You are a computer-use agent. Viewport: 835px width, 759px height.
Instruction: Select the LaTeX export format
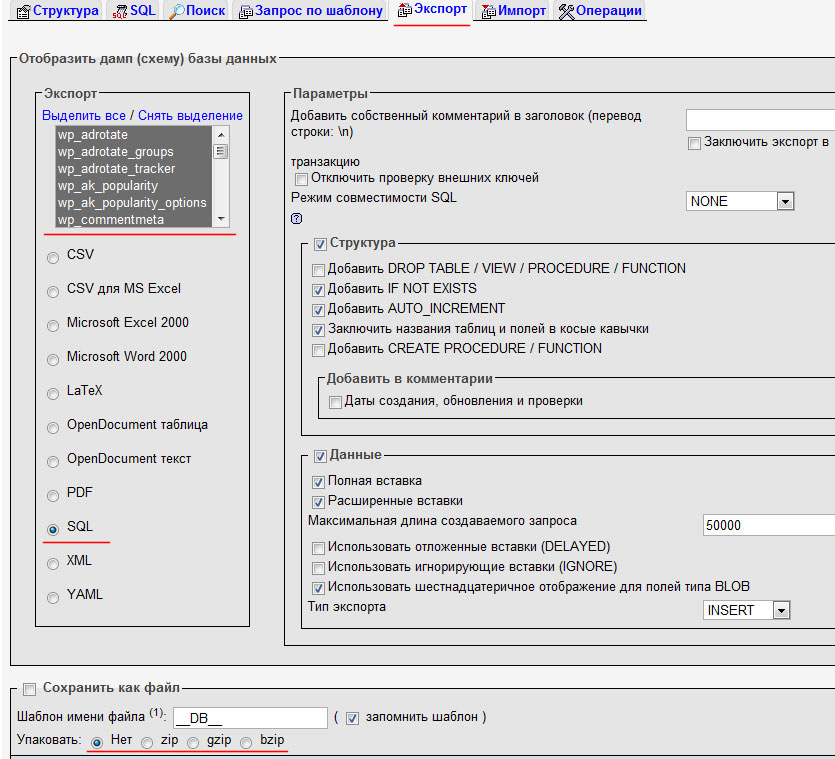pyautogui.click(x=53, y=394)
